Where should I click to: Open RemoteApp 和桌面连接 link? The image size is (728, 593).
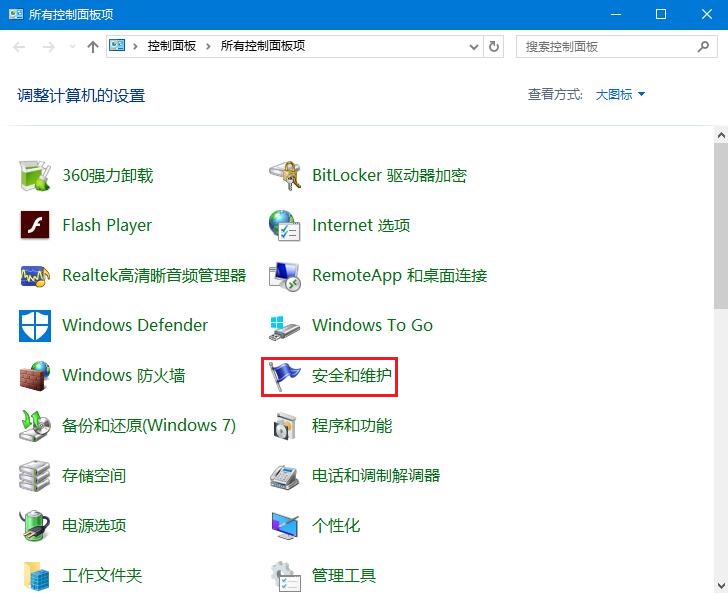click(x=400, y=275)
